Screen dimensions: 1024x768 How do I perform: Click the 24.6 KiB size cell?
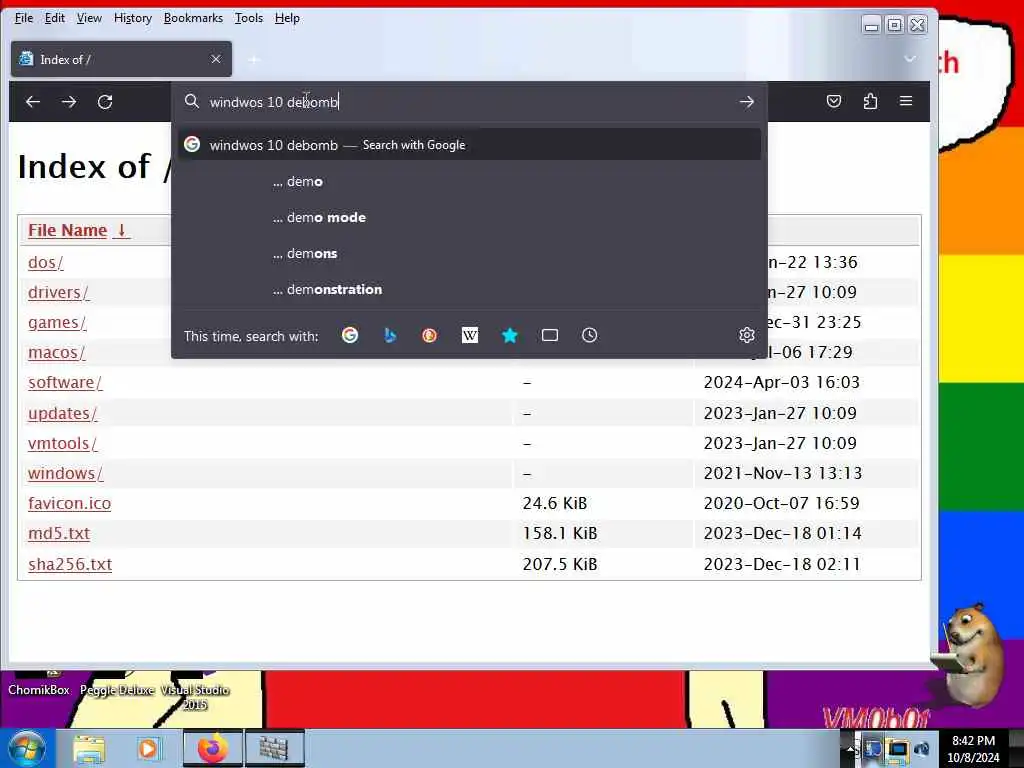(x=554, y=503)
